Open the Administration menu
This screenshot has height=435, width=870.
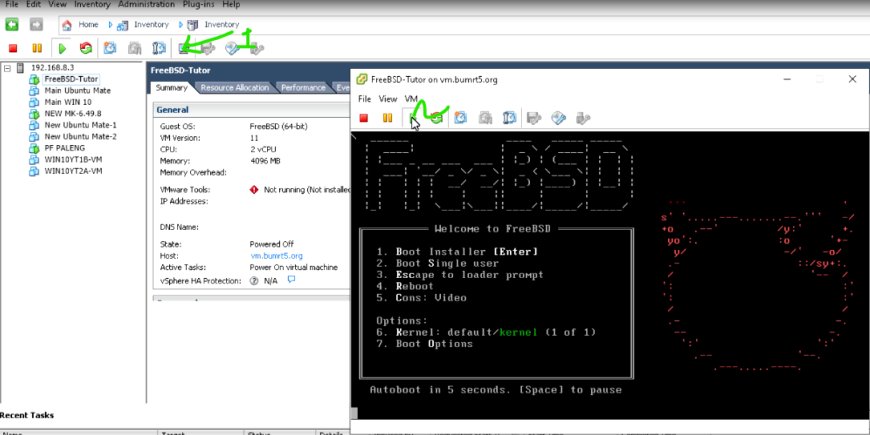(x=146, y=4)
